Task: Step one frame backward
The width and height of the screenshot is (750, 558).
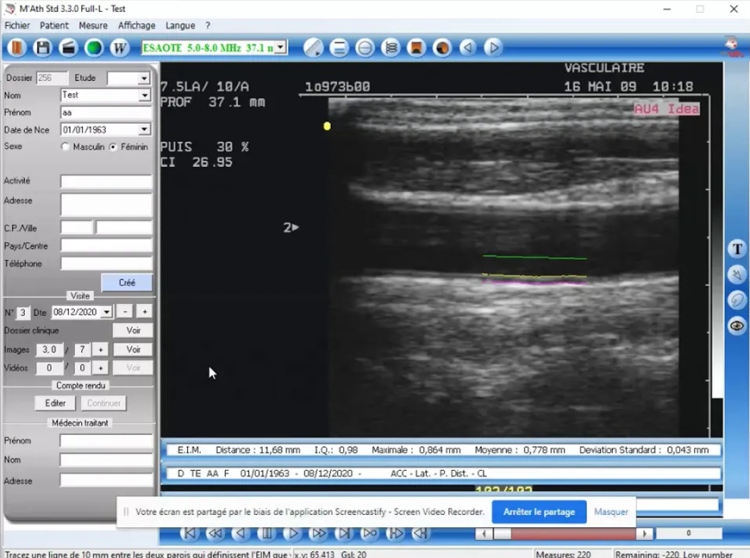Action: pos(242,533)
